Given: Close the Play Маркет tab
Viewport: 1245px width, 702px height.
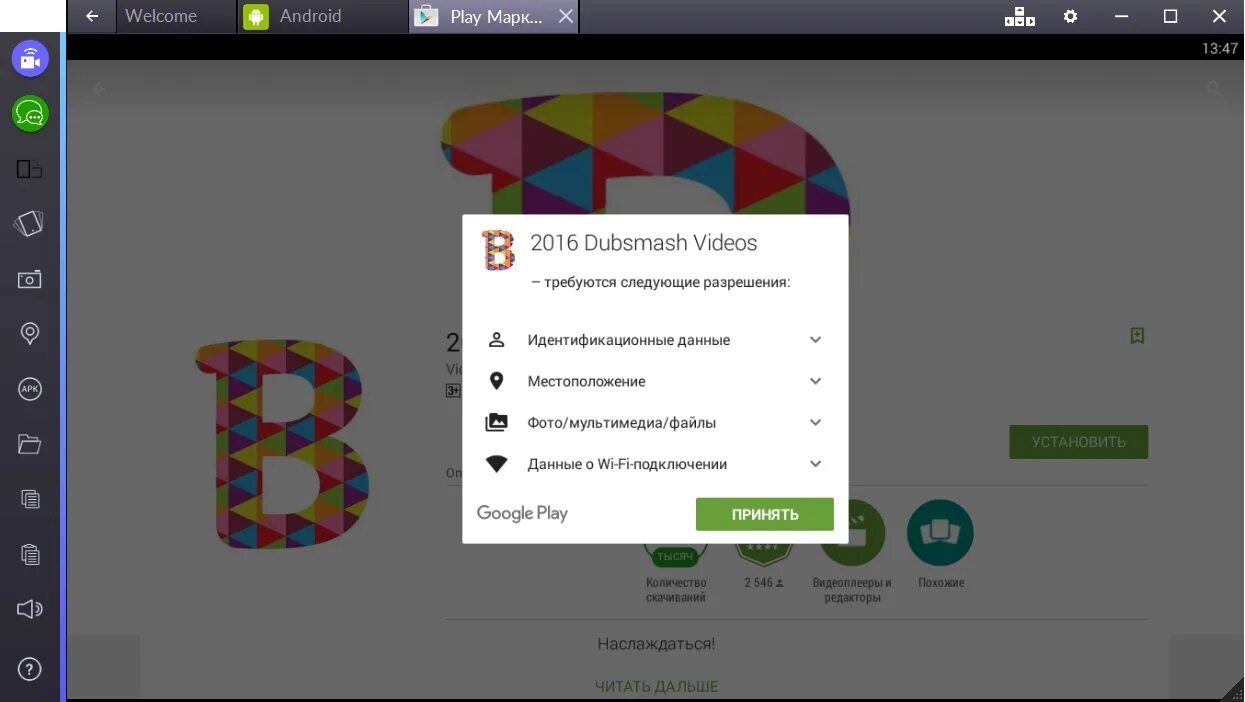Looking at the screenshot, I should pyautogui.click(x=565, y=16).
